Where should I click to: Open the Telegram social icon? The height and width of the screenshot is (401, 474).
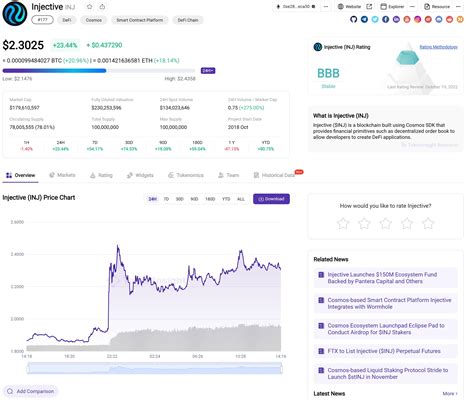[x=364, y=19]
